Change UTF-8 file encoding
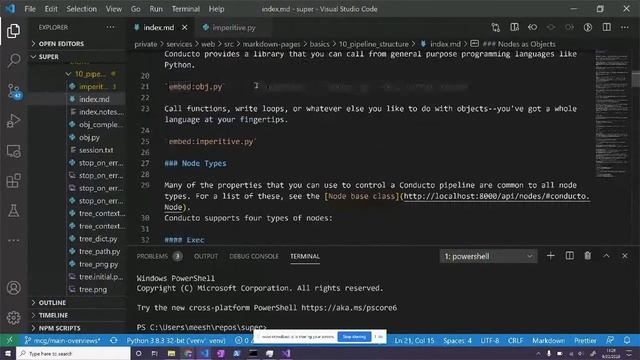This screenshot has width=640, height=360. point(489,340)
